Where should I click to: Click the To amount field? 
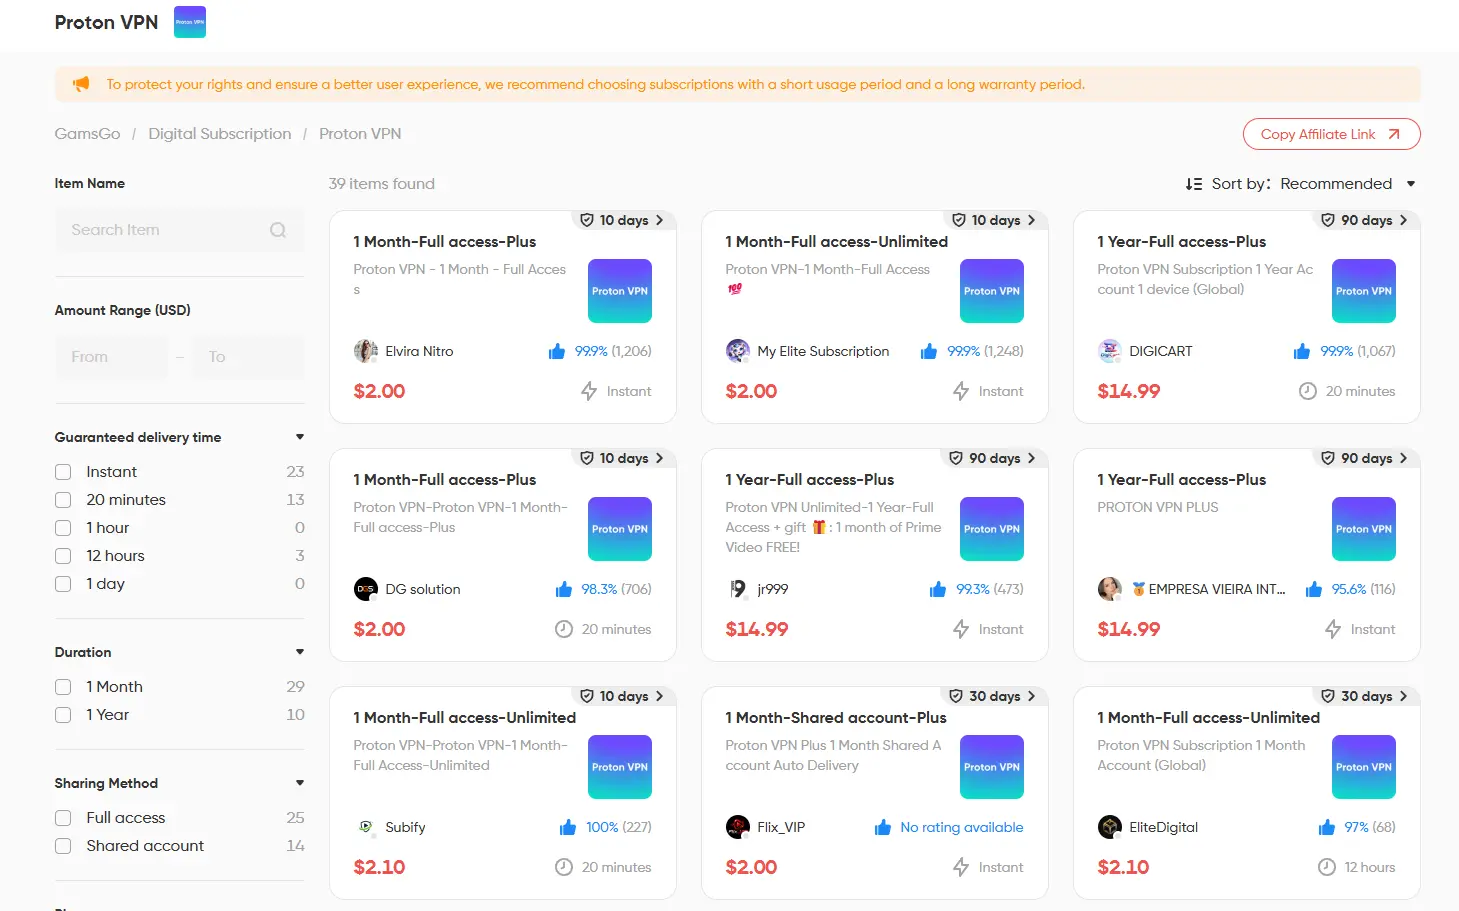(248, 357)
